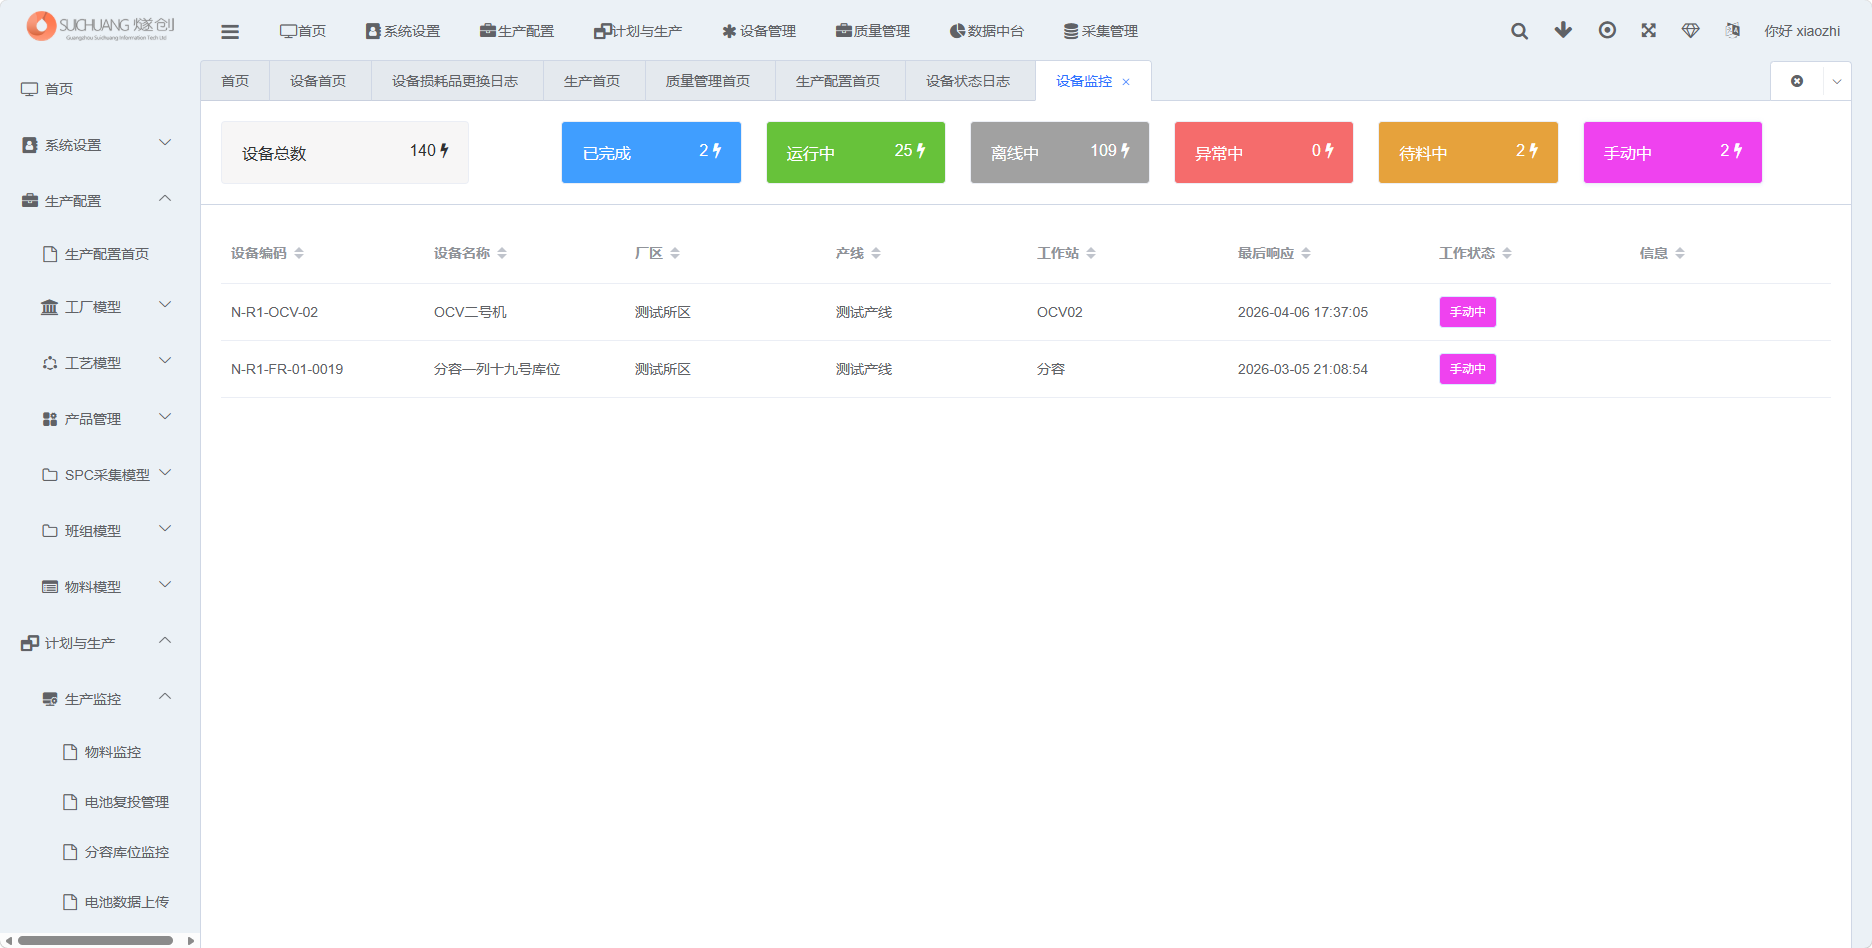Toggle the hamburger sidebar collapse icon
Image resolution: width=1872 pixels, height=948 pixels.
coord(230,31)
